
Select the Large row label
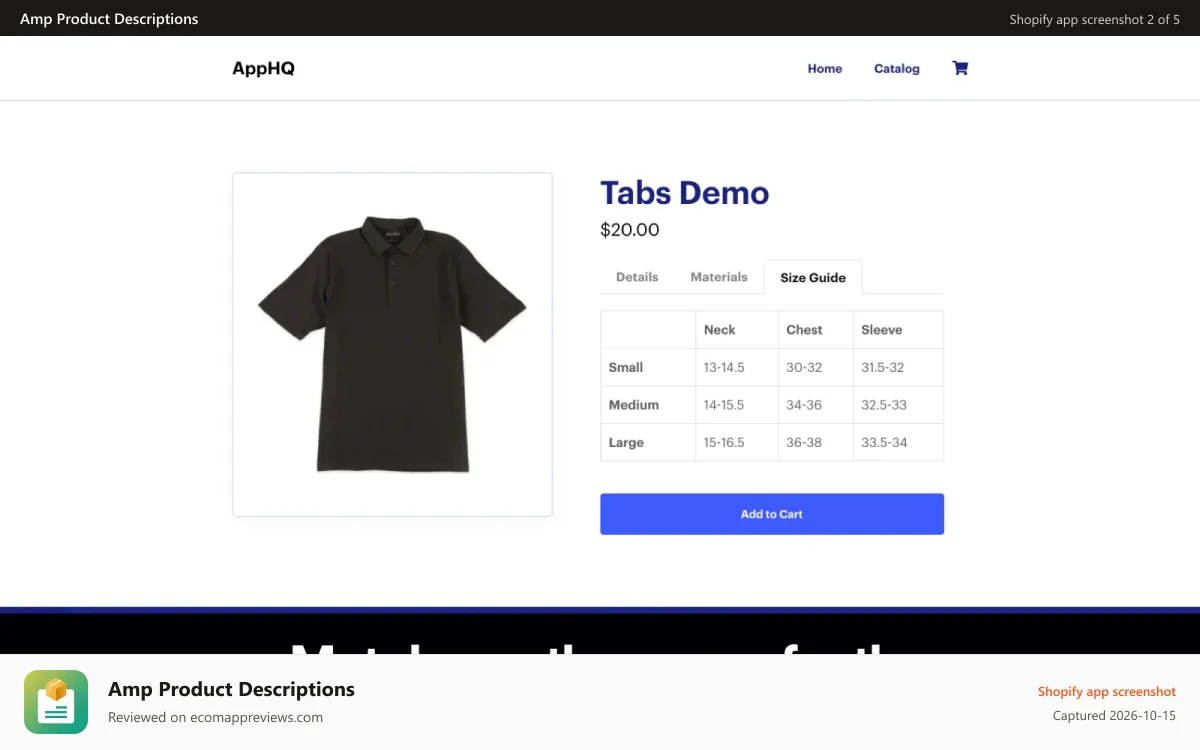click(x=626, y=442)
